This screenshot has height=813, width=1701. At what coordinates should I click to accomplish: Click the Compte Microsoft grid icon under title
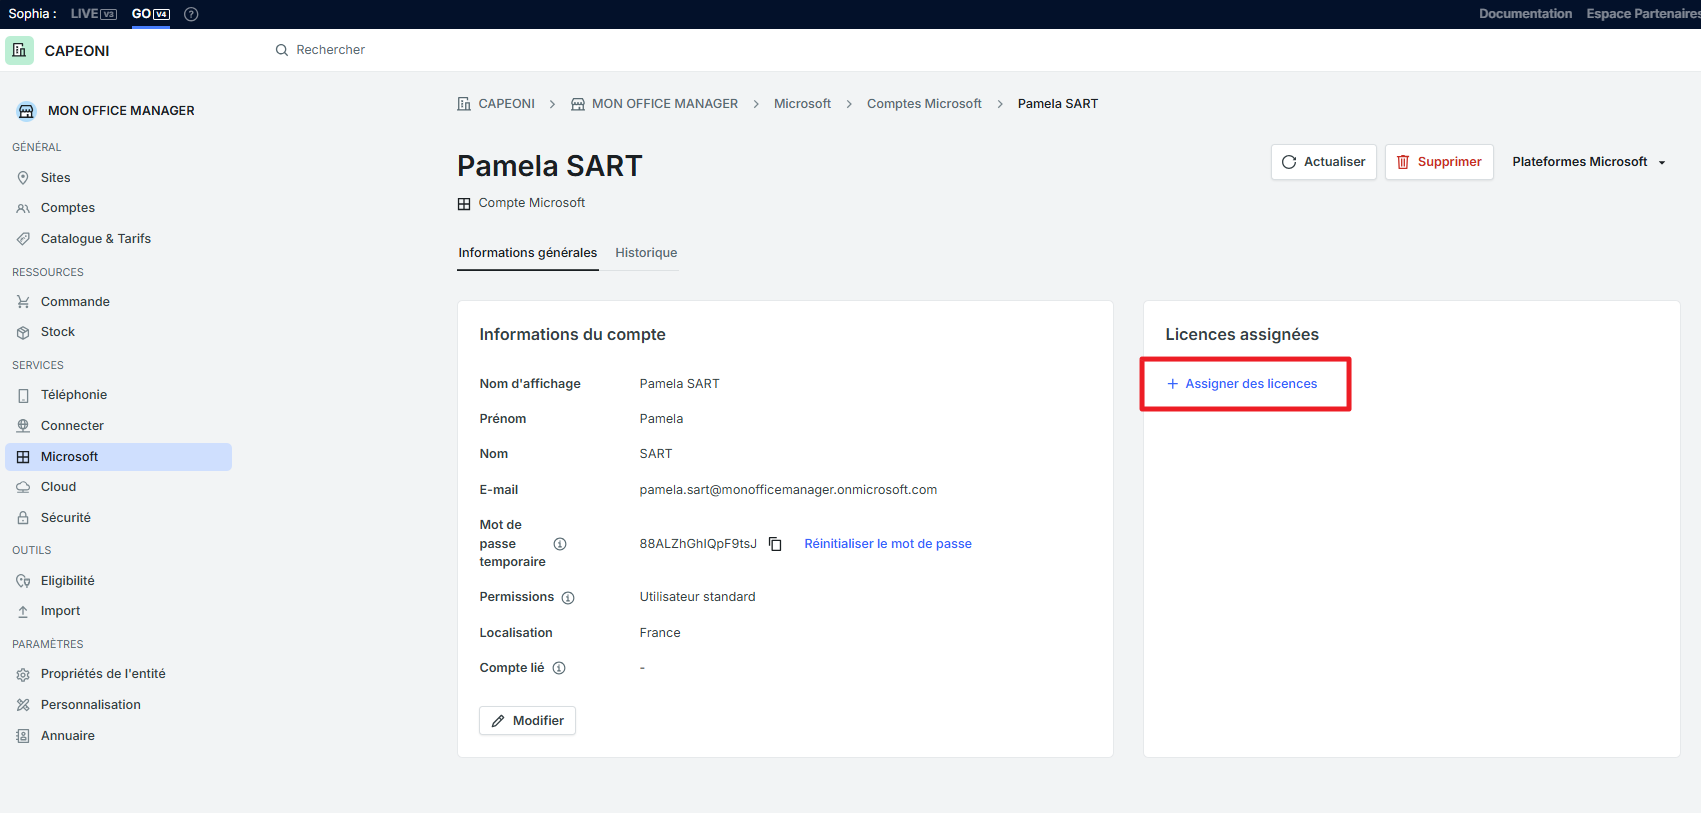coord(464,204)
